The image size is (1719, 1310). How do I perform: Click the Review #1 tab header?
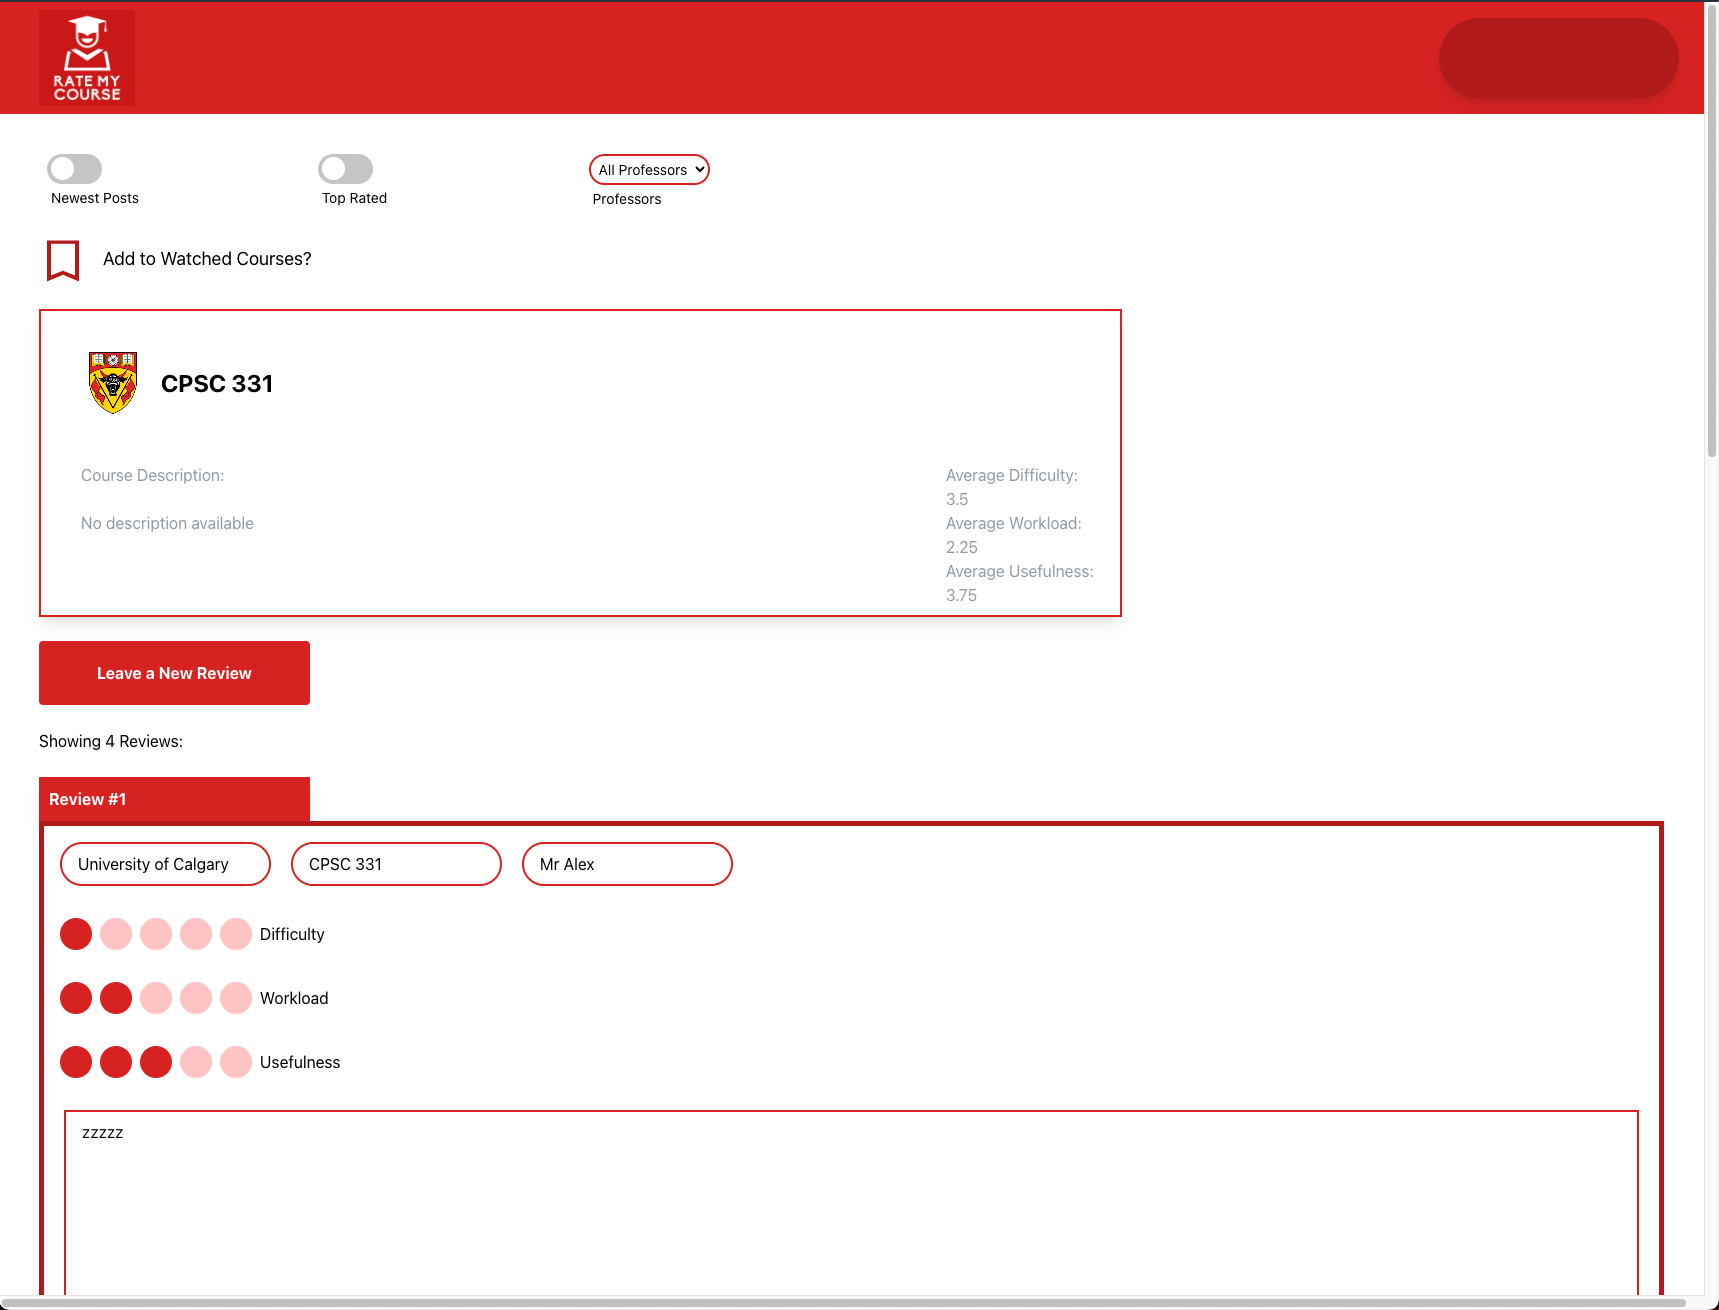pyautogui.click(x=174, y=799)
